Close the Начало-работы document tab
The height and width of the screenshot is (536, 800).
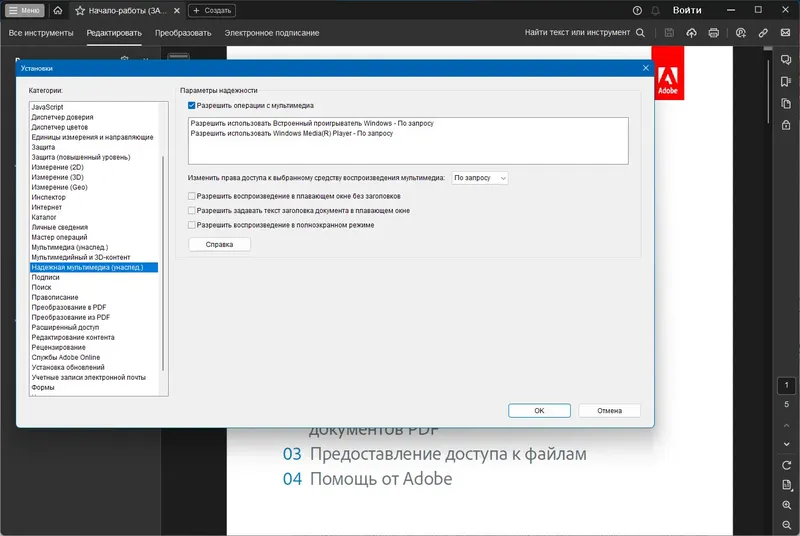coord(177,10)
